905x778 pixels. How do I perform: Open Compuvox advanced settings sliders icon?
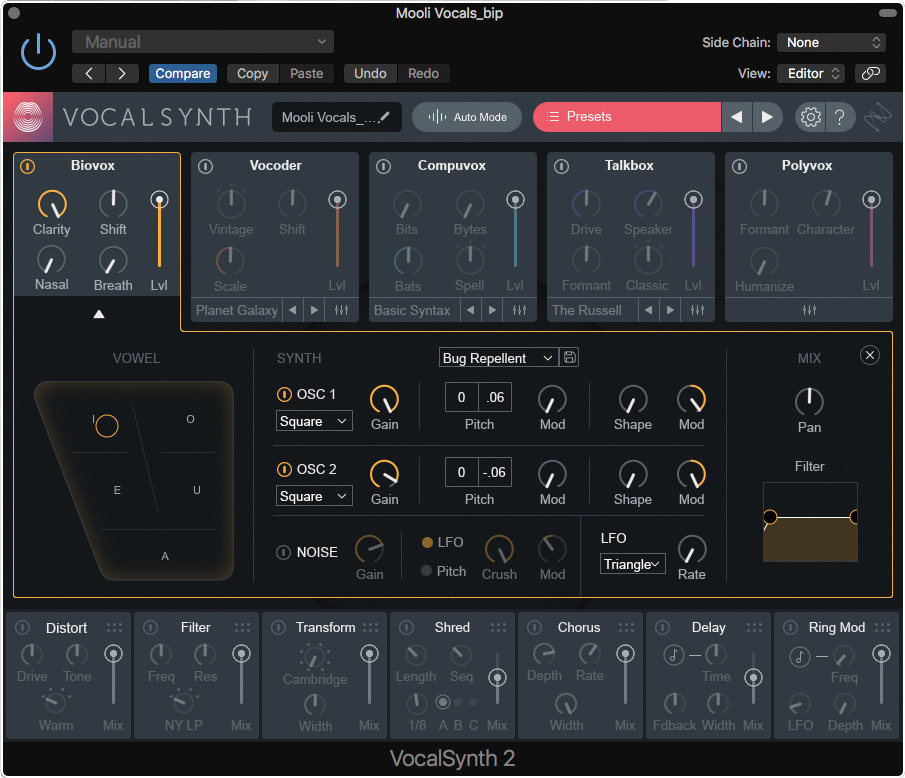click(519, 310)
